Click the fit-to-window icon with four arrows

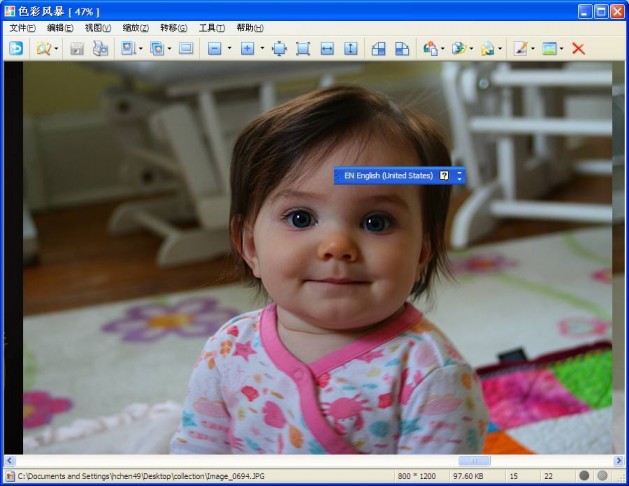click(x=279, y=48)
